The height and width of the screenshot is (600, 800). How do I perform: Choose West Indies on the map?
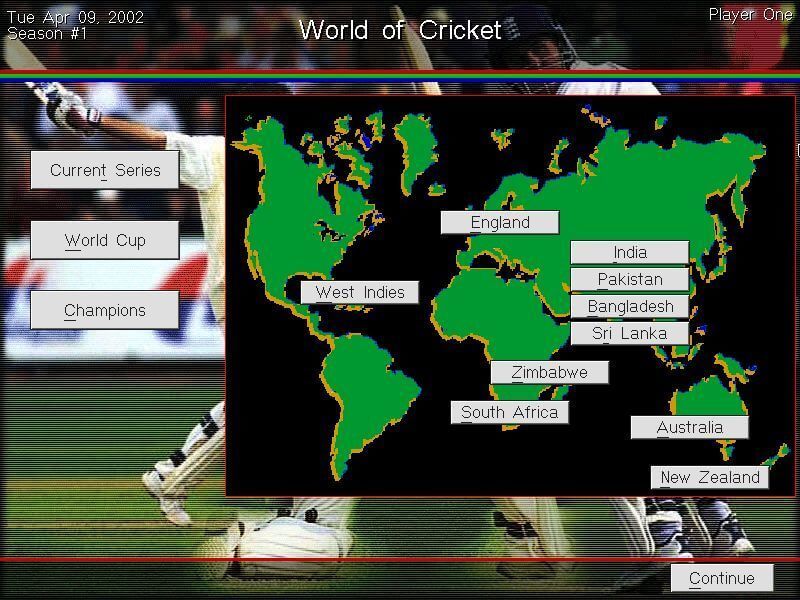click(x=360, y=292)
